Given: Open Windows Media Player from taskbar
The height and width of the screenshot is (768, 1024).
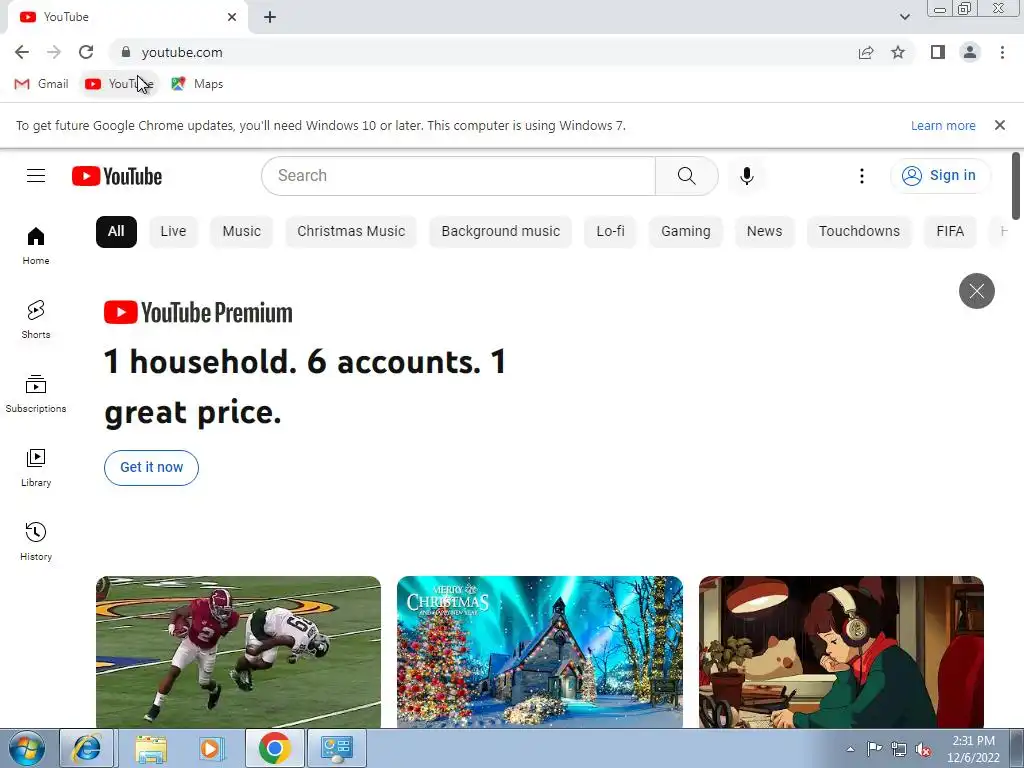Looking at the screenshot, I should 211,748.
